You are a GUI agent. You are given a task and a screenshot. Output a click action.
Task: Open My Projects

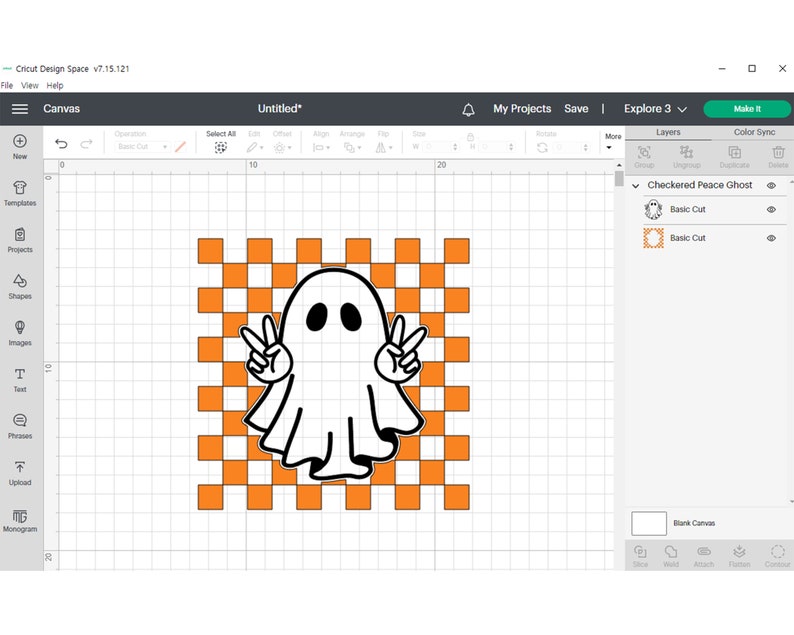click(522, 109)
